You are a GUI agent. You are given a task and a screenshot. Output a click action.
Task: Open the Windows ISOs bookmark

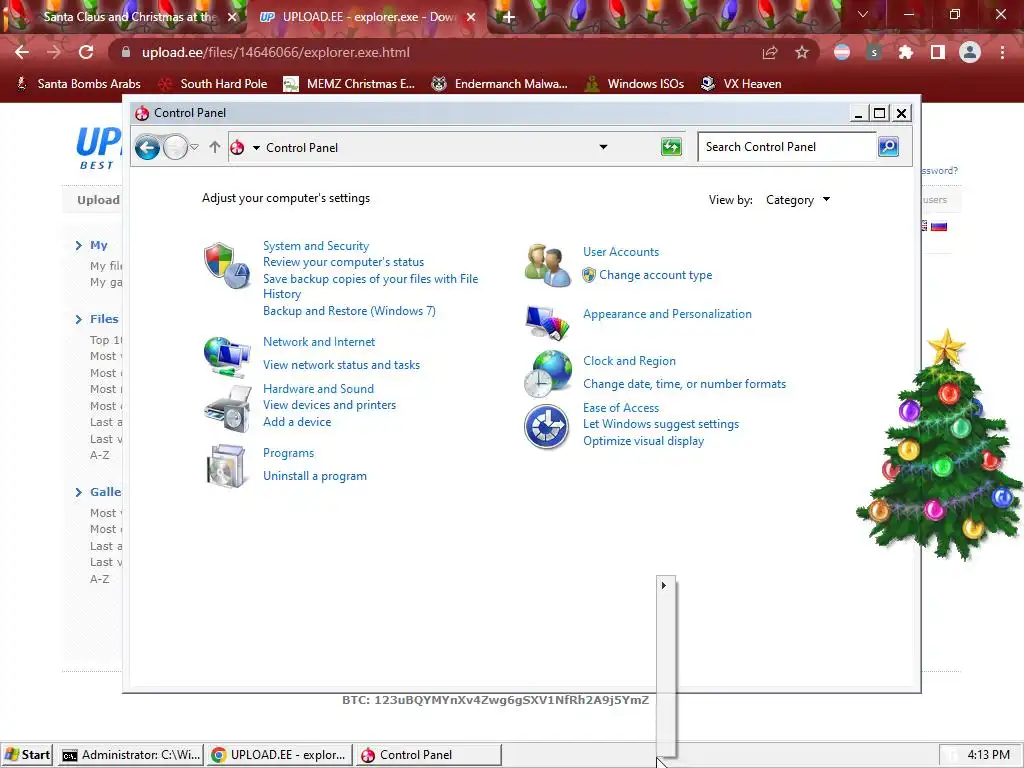634,84
